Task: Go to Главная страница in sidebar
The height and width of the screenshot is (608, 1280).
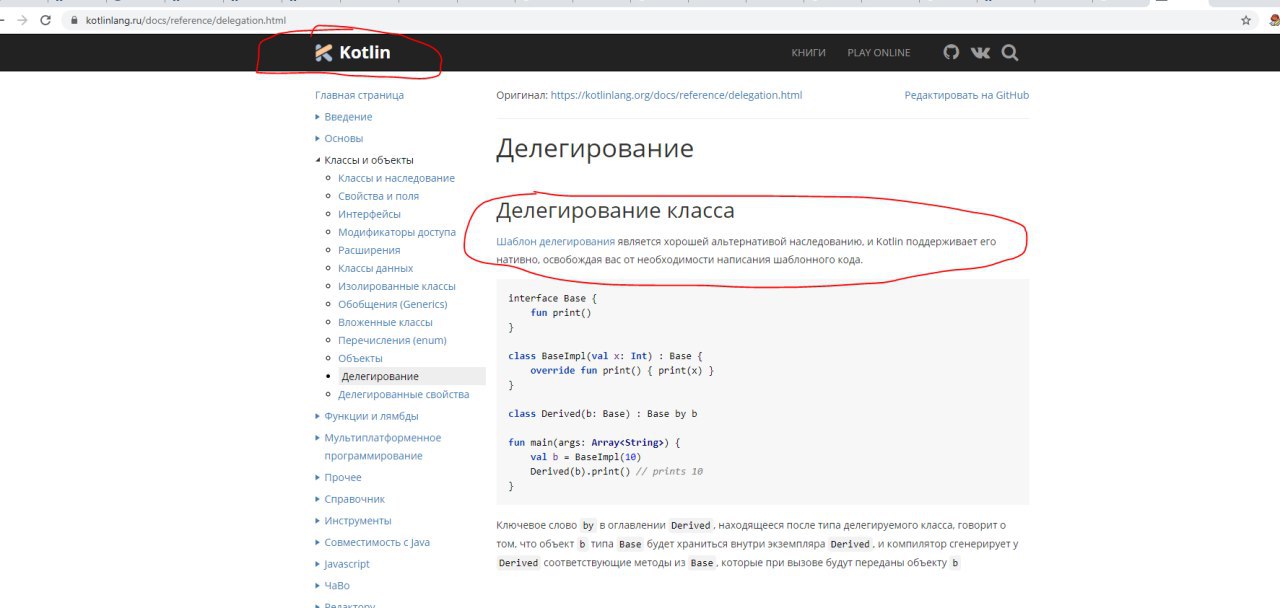Action: click(359, 95)
